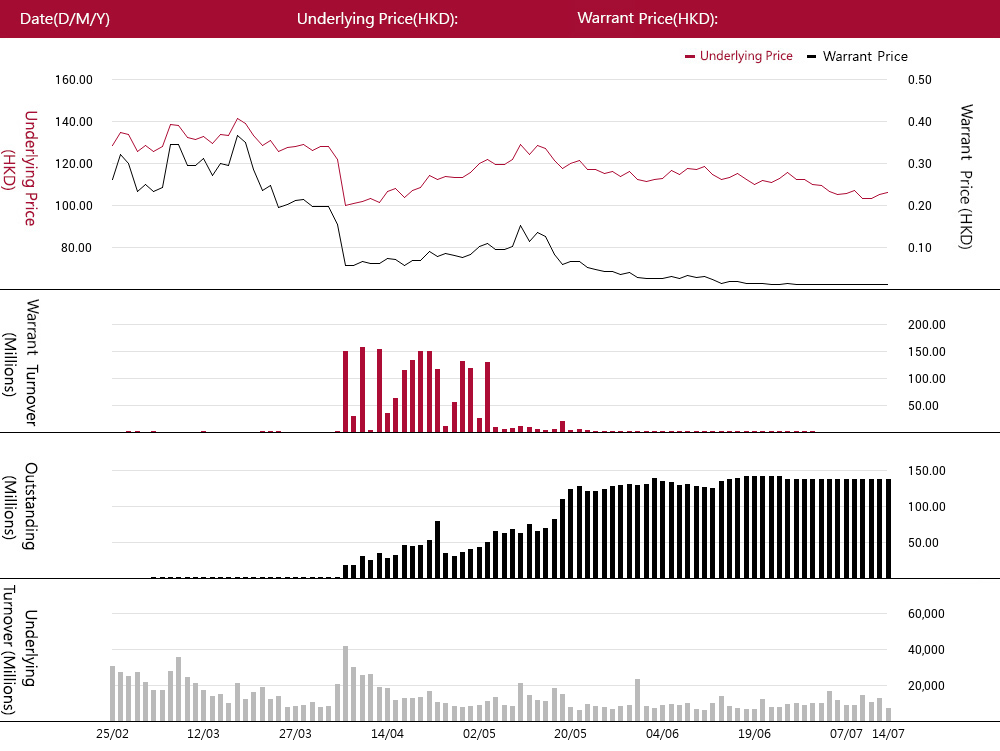Click the red Underlying Price legend marker

pos(689,57)
